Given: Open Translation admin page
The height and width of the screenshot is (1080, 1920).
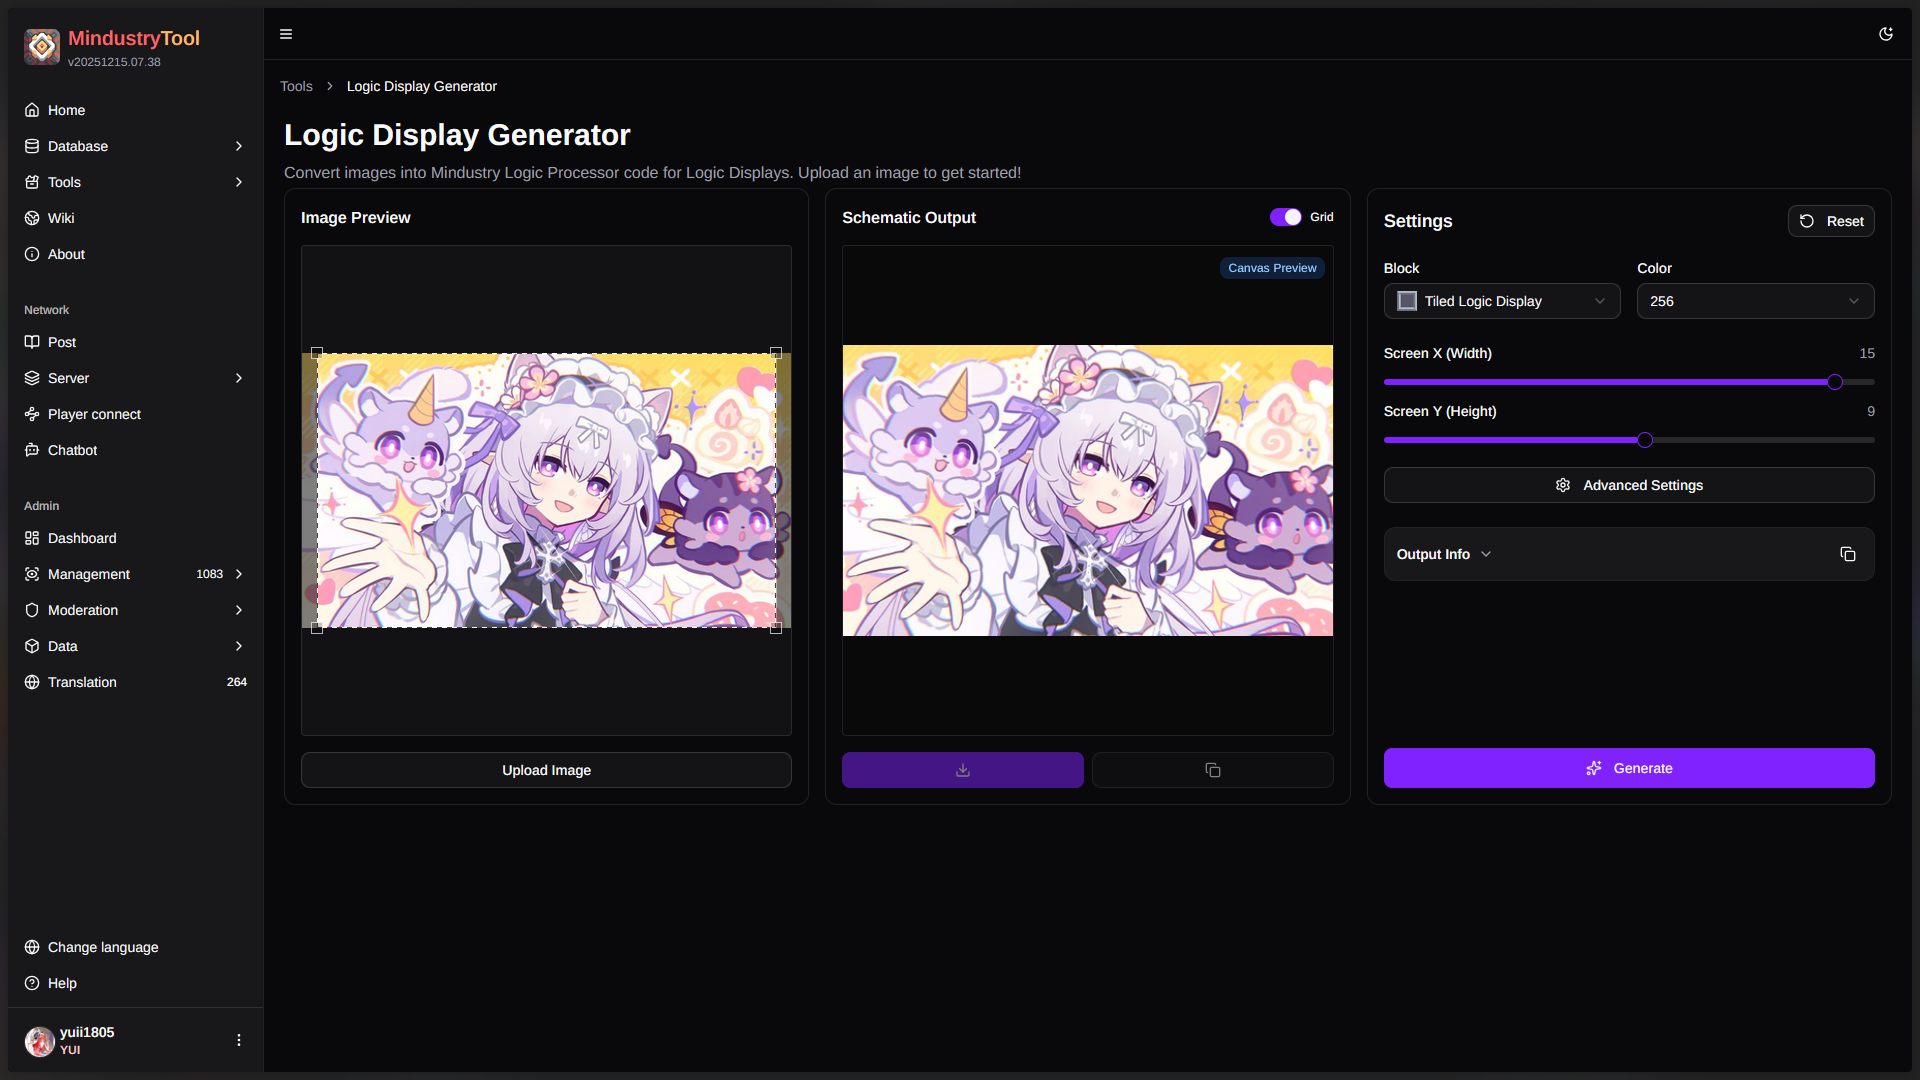Looking at the screenshot, I should point(82,682).
